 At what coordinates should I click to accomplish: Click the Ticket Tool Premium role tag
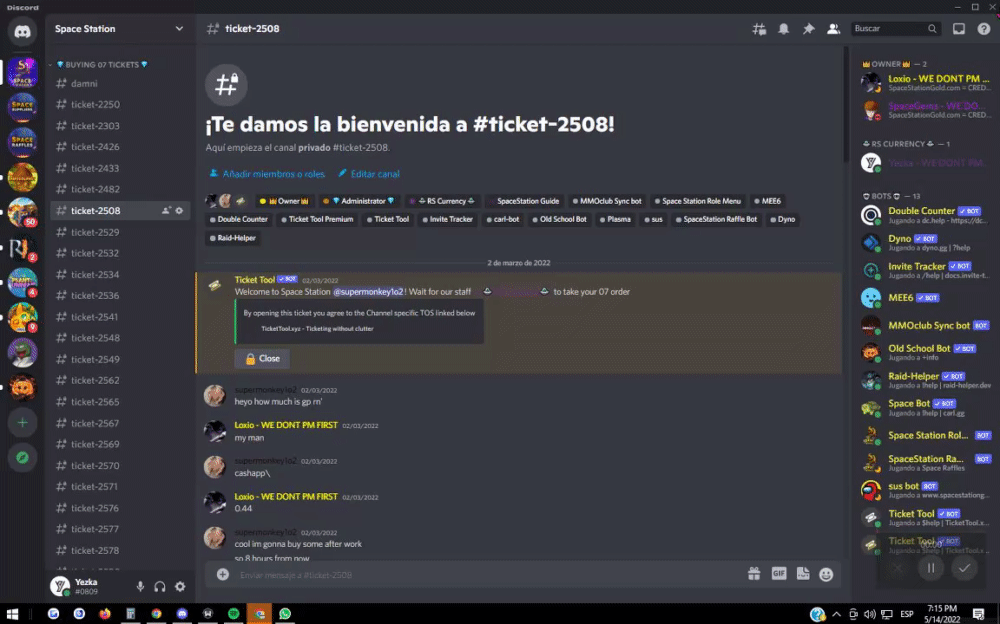click(317, 219)
